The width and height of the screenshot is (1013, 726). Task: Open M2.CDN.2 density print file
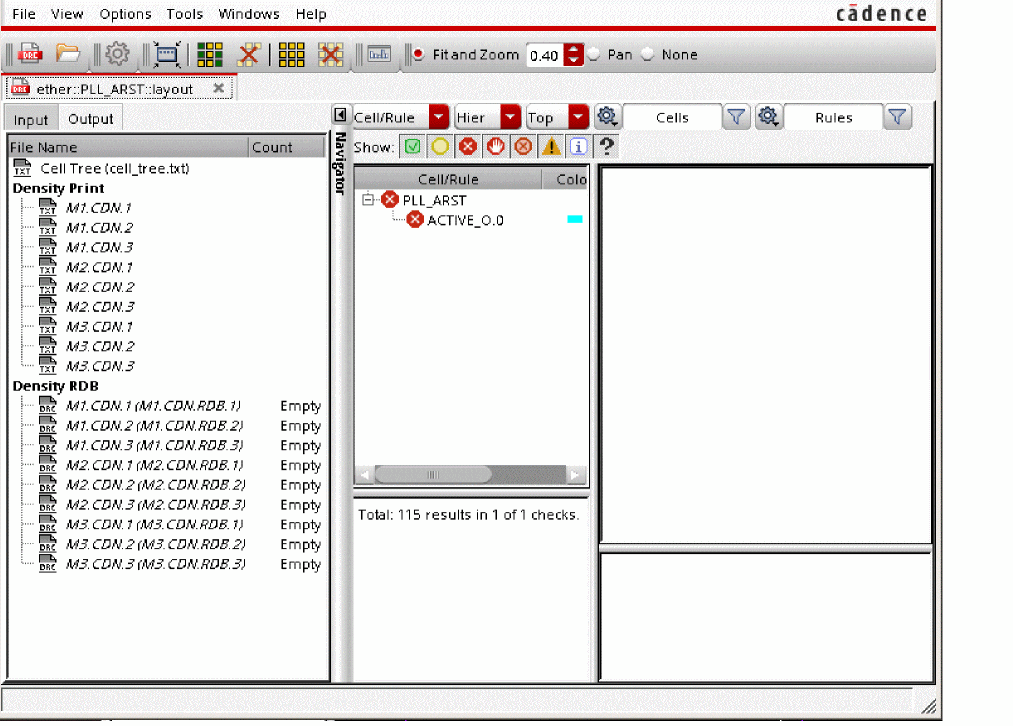tap(99, 287)
